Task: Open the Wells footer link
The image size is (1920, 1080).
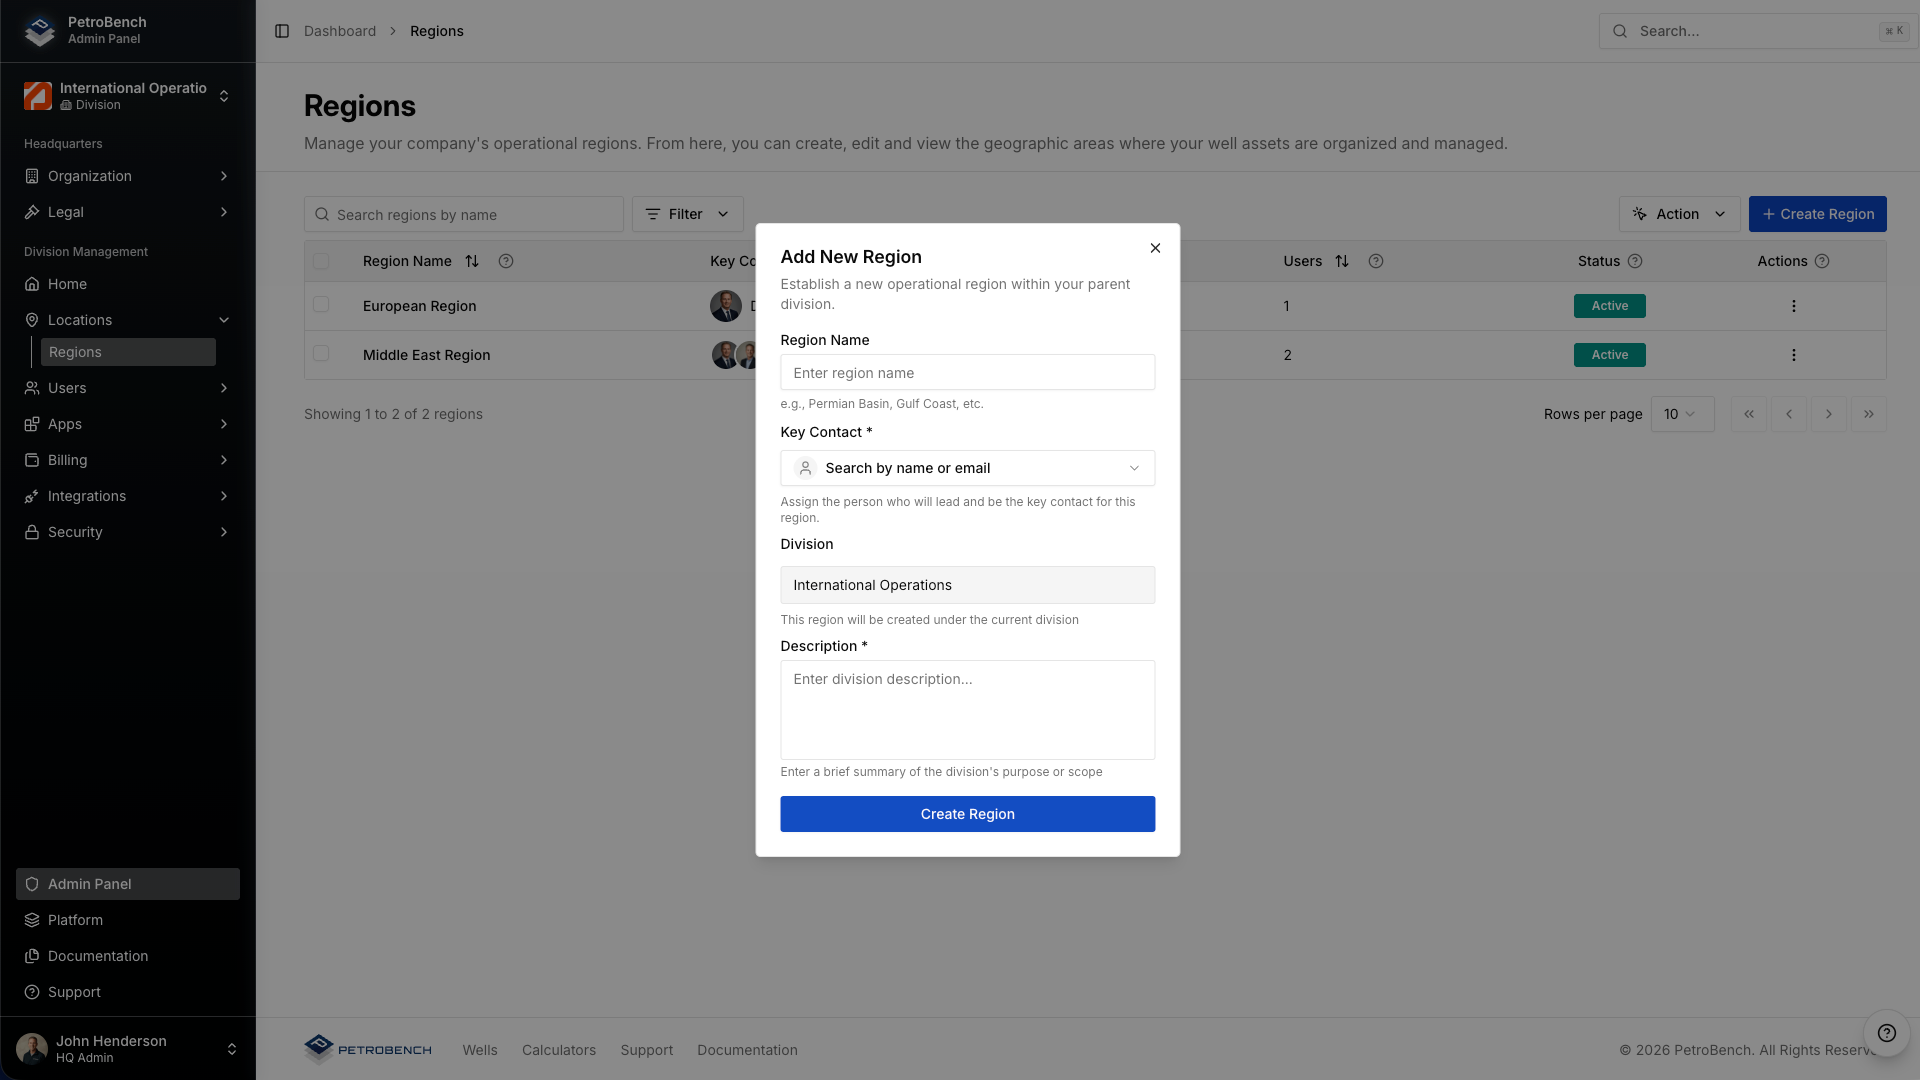Action: [x=480, y=1050]
